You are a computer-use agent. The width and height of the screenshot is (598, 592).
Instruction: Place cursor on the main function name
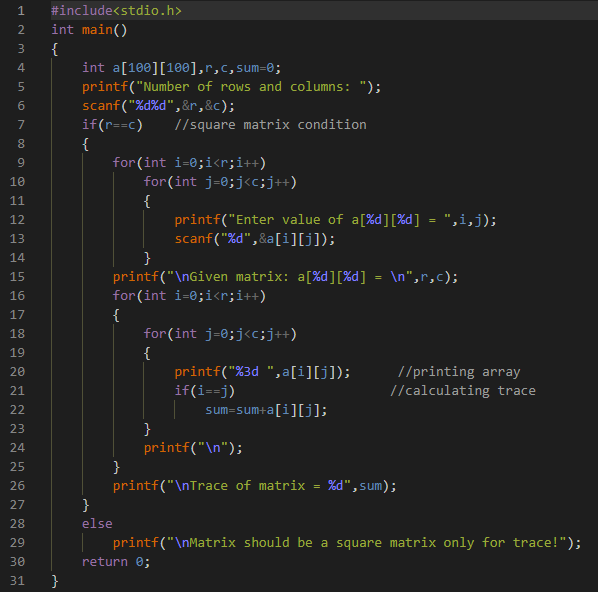(97, 30)
